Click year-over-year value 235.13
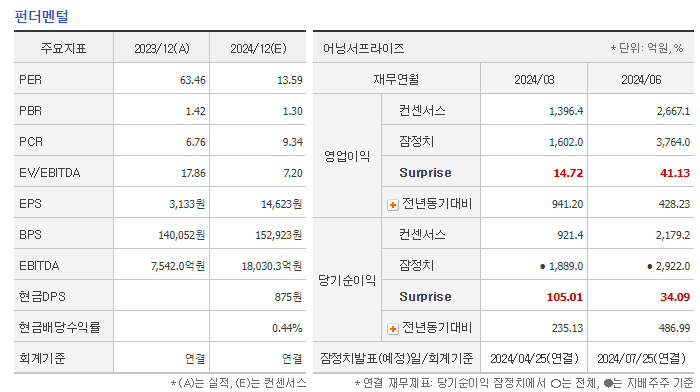Screen dimensions: 700x392 (x=567, y=328)
